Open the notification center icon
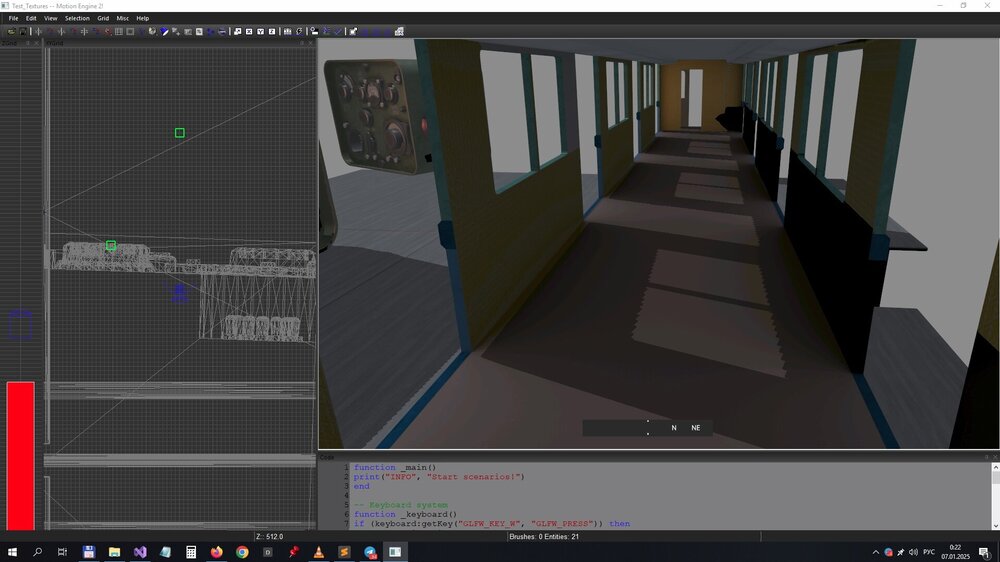 (x=985, y=552)
